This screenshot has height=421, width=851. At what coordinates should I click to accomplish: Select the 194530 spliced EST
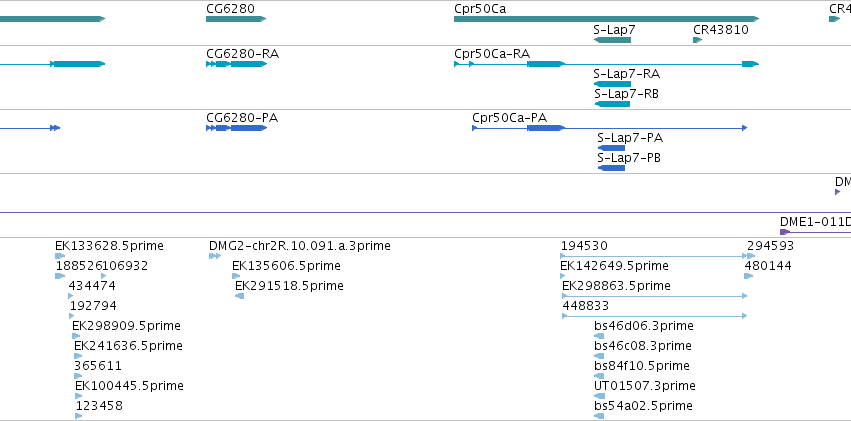(654, 256)
